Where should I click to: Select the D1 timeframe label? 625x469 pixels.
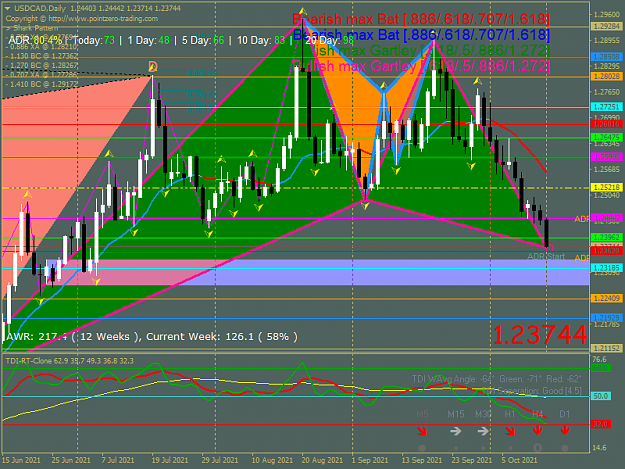(565, 414)
